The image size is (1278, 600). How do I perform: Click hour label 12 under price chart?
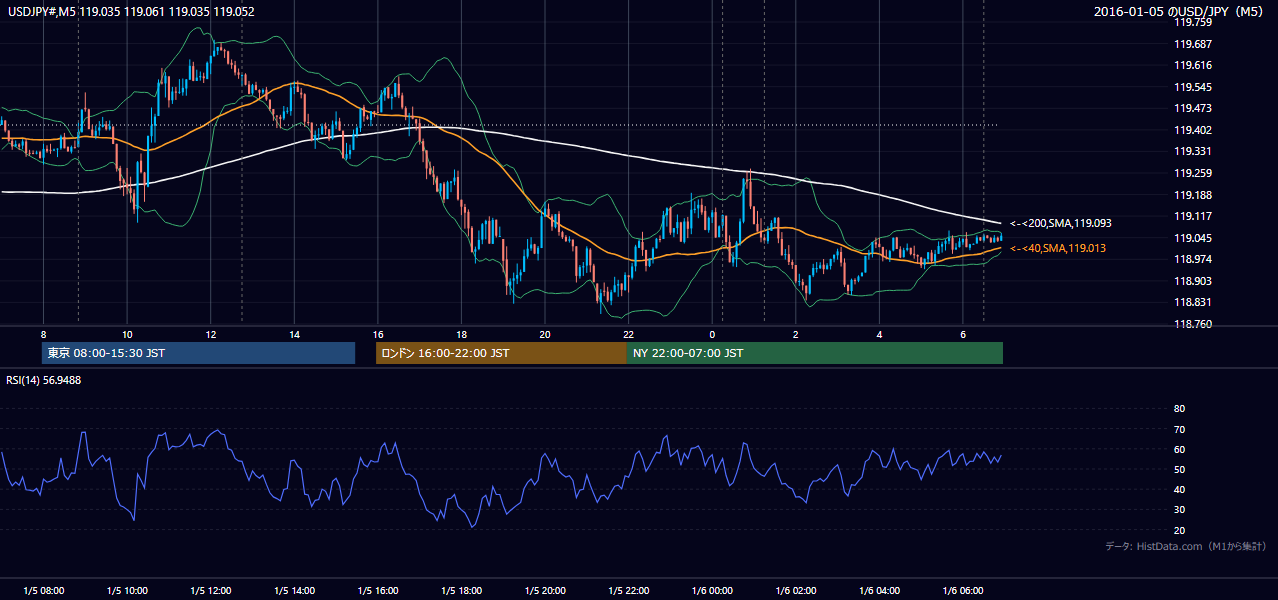[210, 334]
